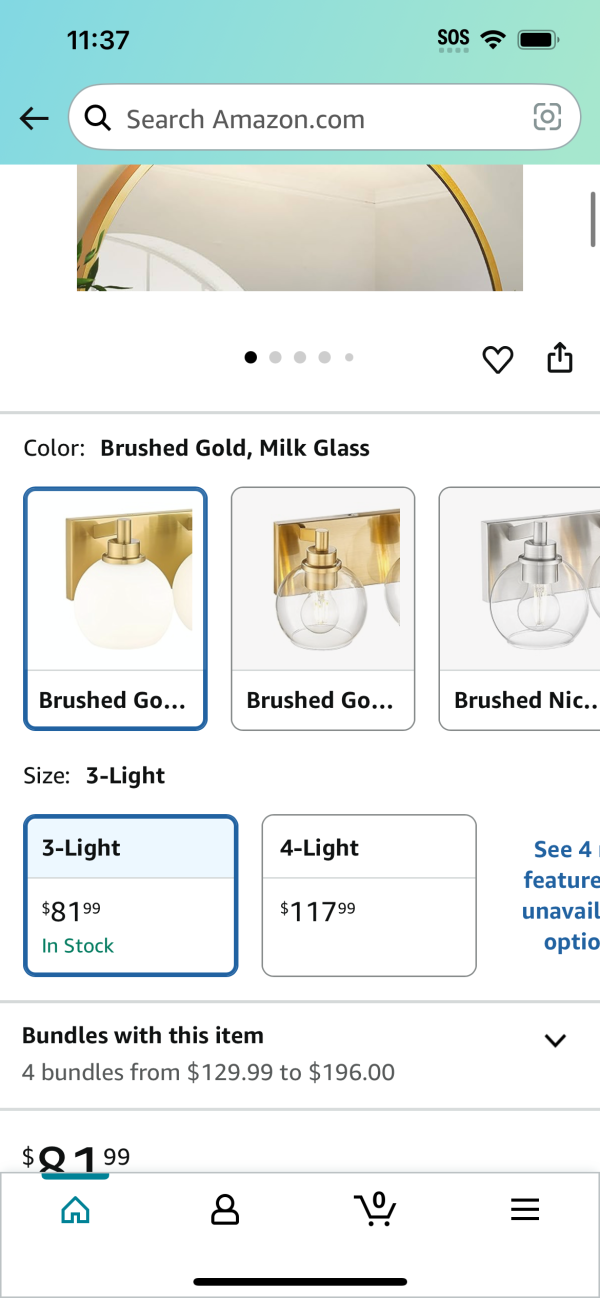Screen dimensions: 600x1298
Task: Open shopping cart icon
Action: 376,1209
